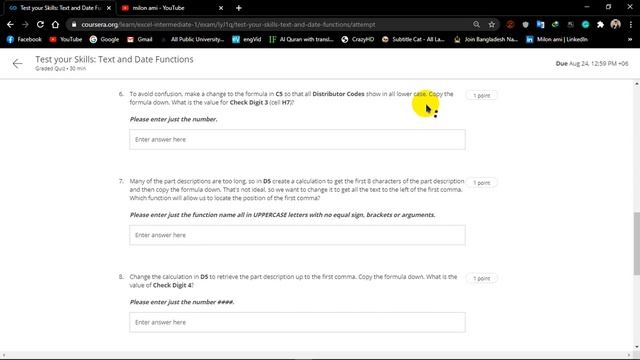The image size is (640, 360).
Task: Open the gray shield extension icon
Action: (525, 24)
